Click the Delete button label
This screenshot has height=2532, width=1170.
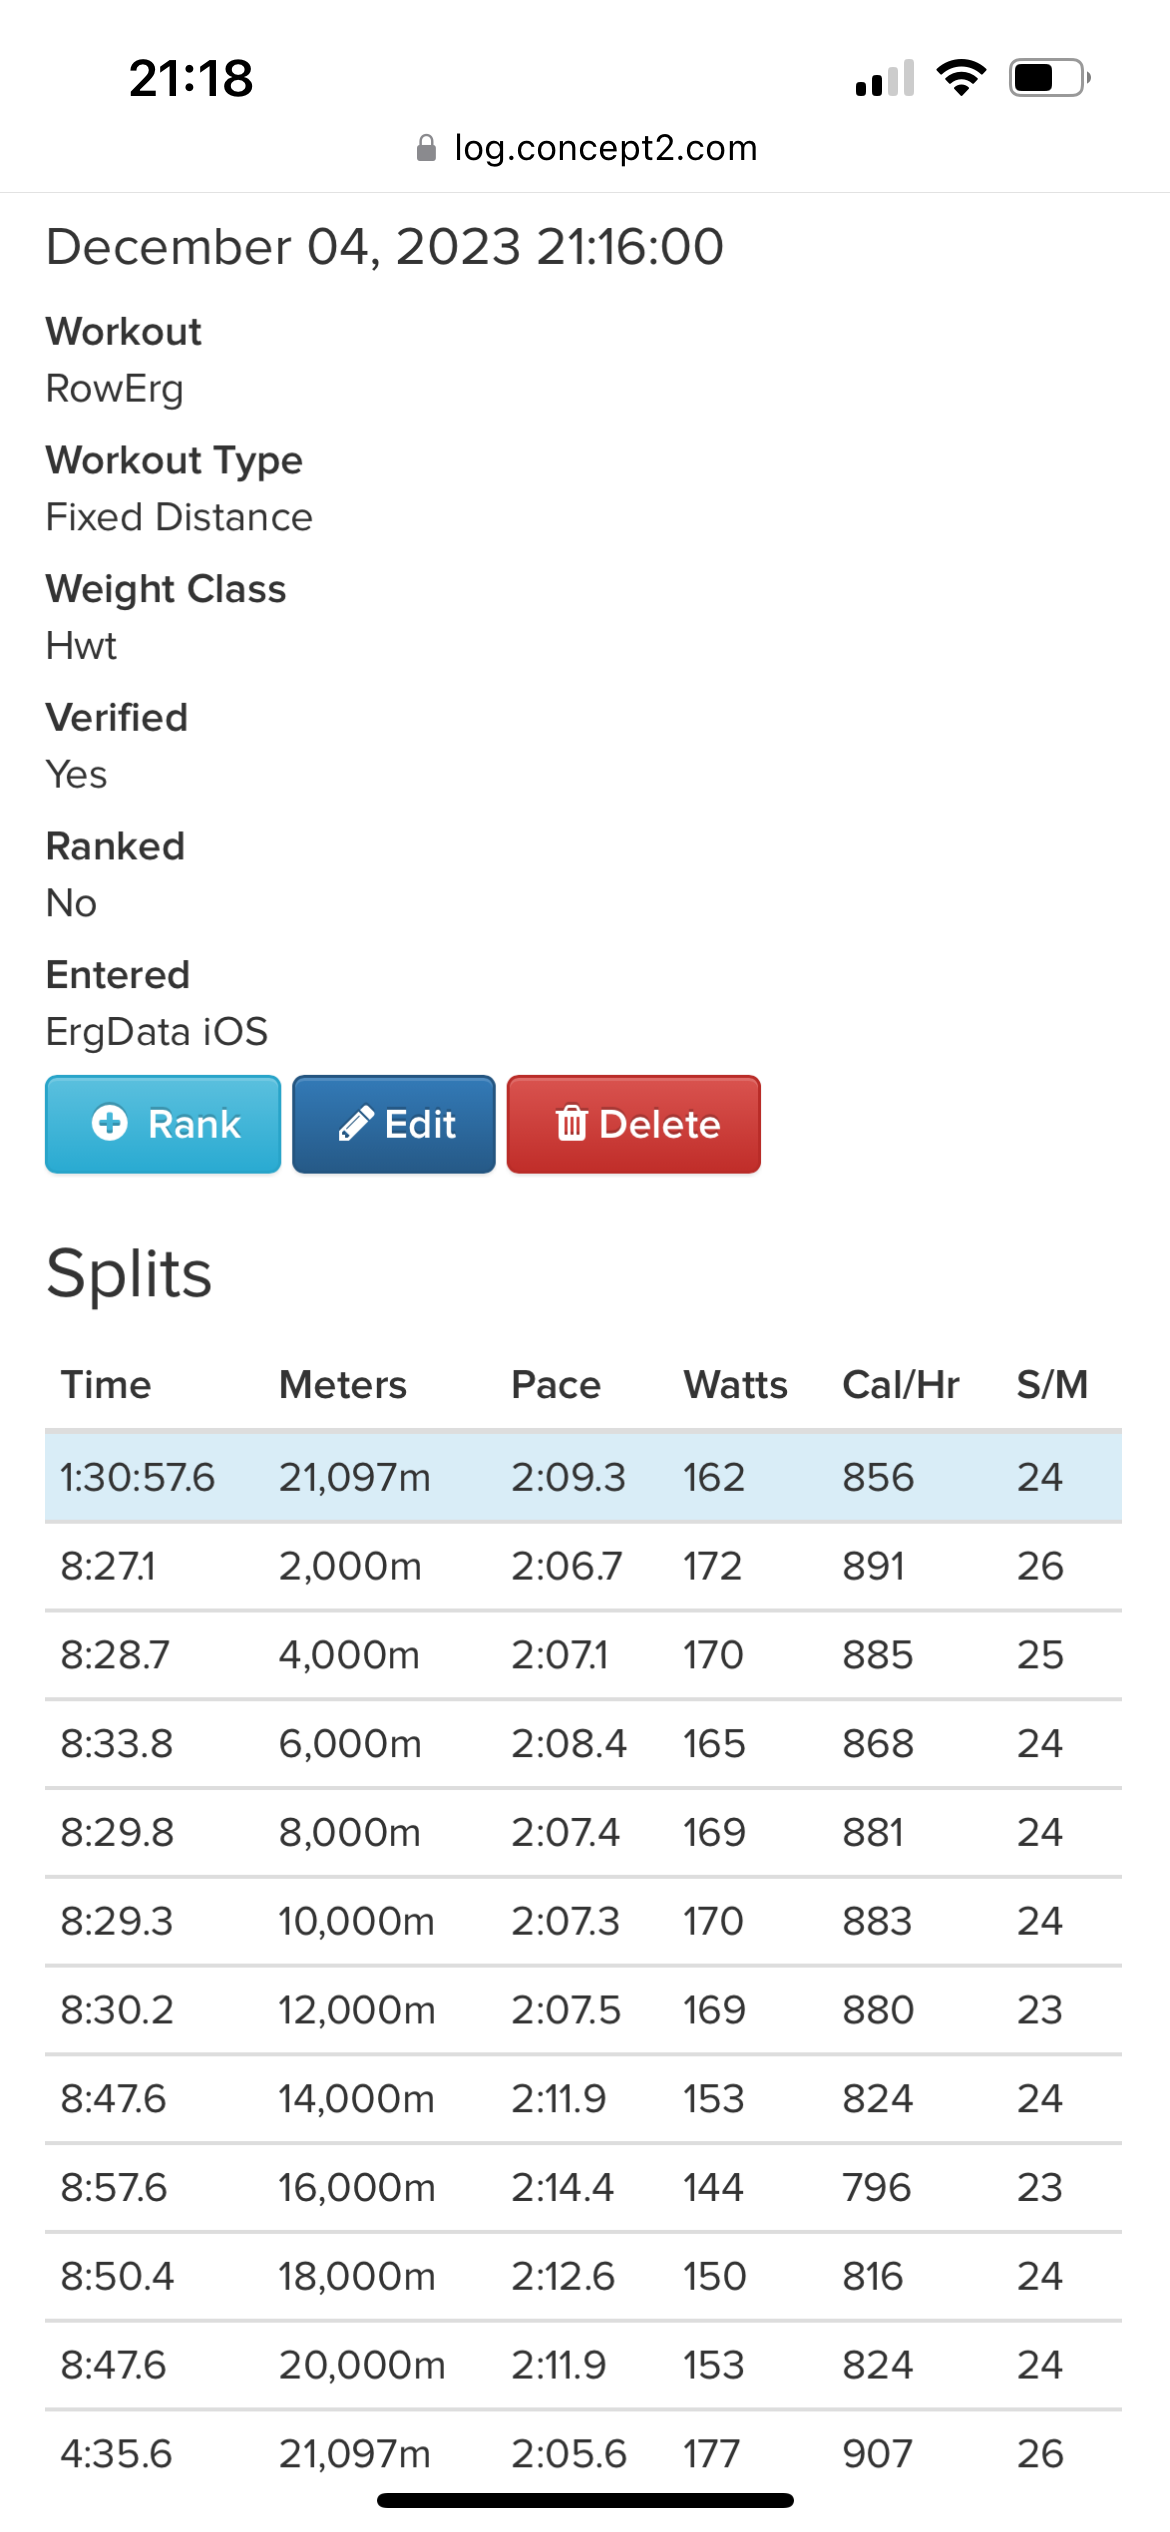pos(660,1124)
